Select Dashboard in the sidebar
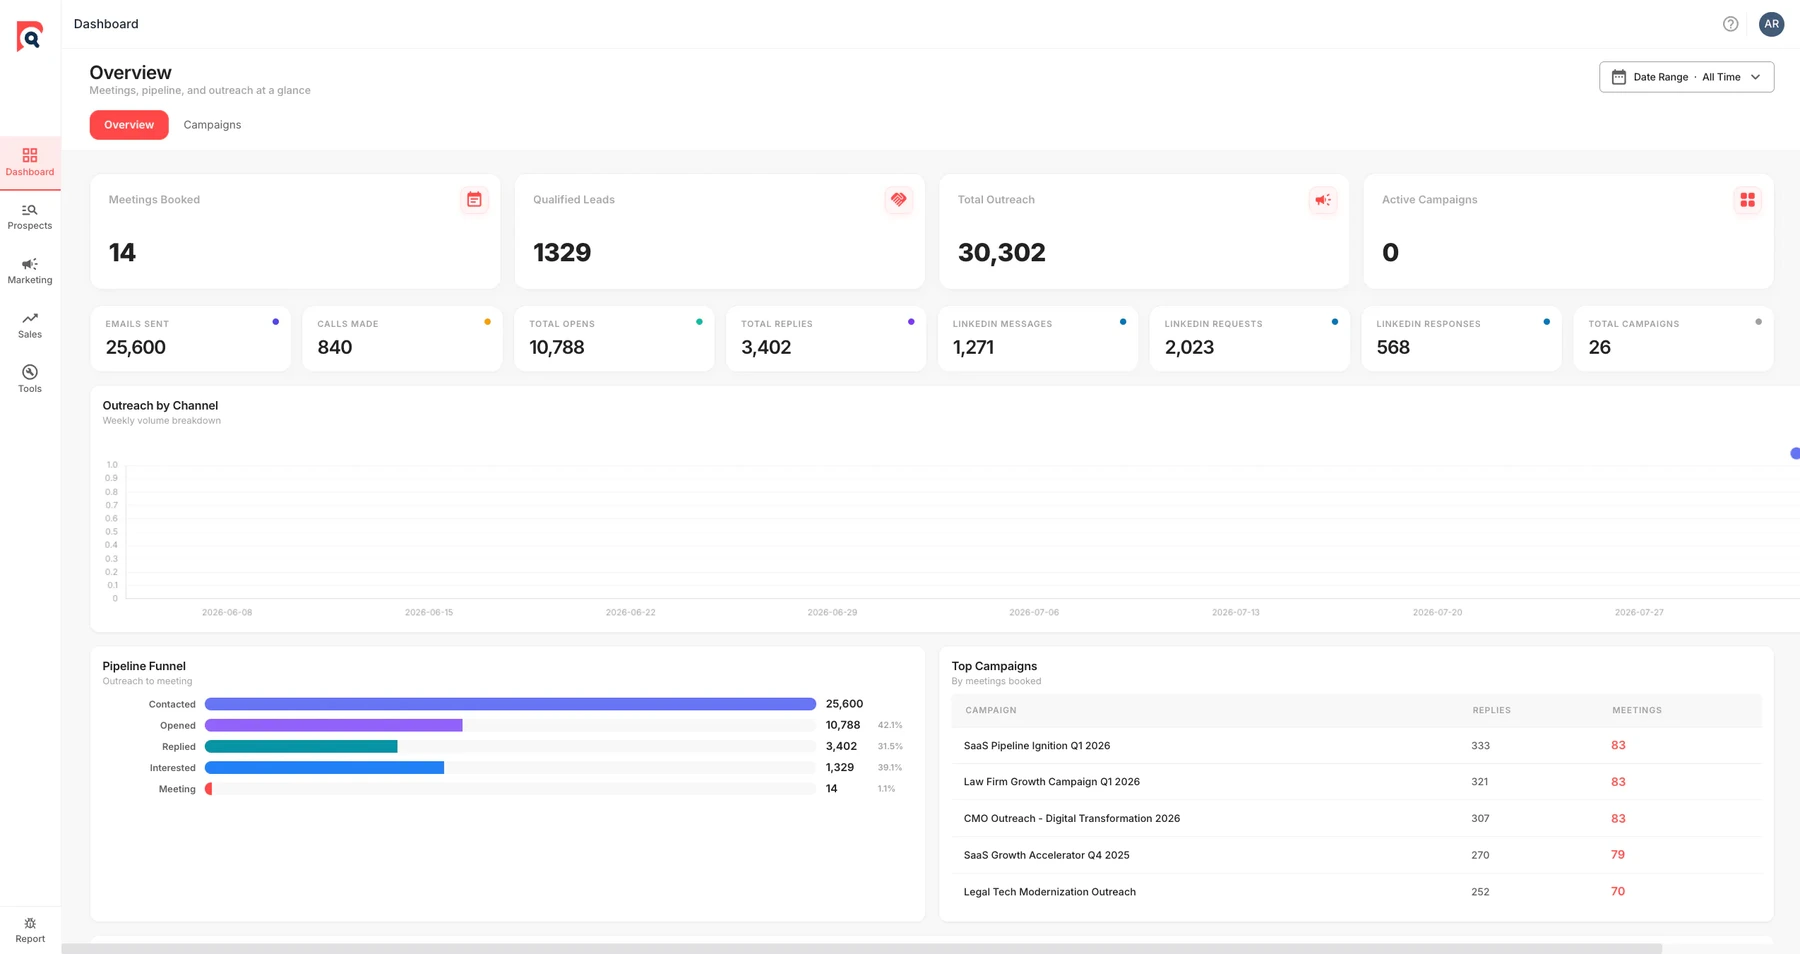Screen dimensions: 1800x954 [30, 162]
